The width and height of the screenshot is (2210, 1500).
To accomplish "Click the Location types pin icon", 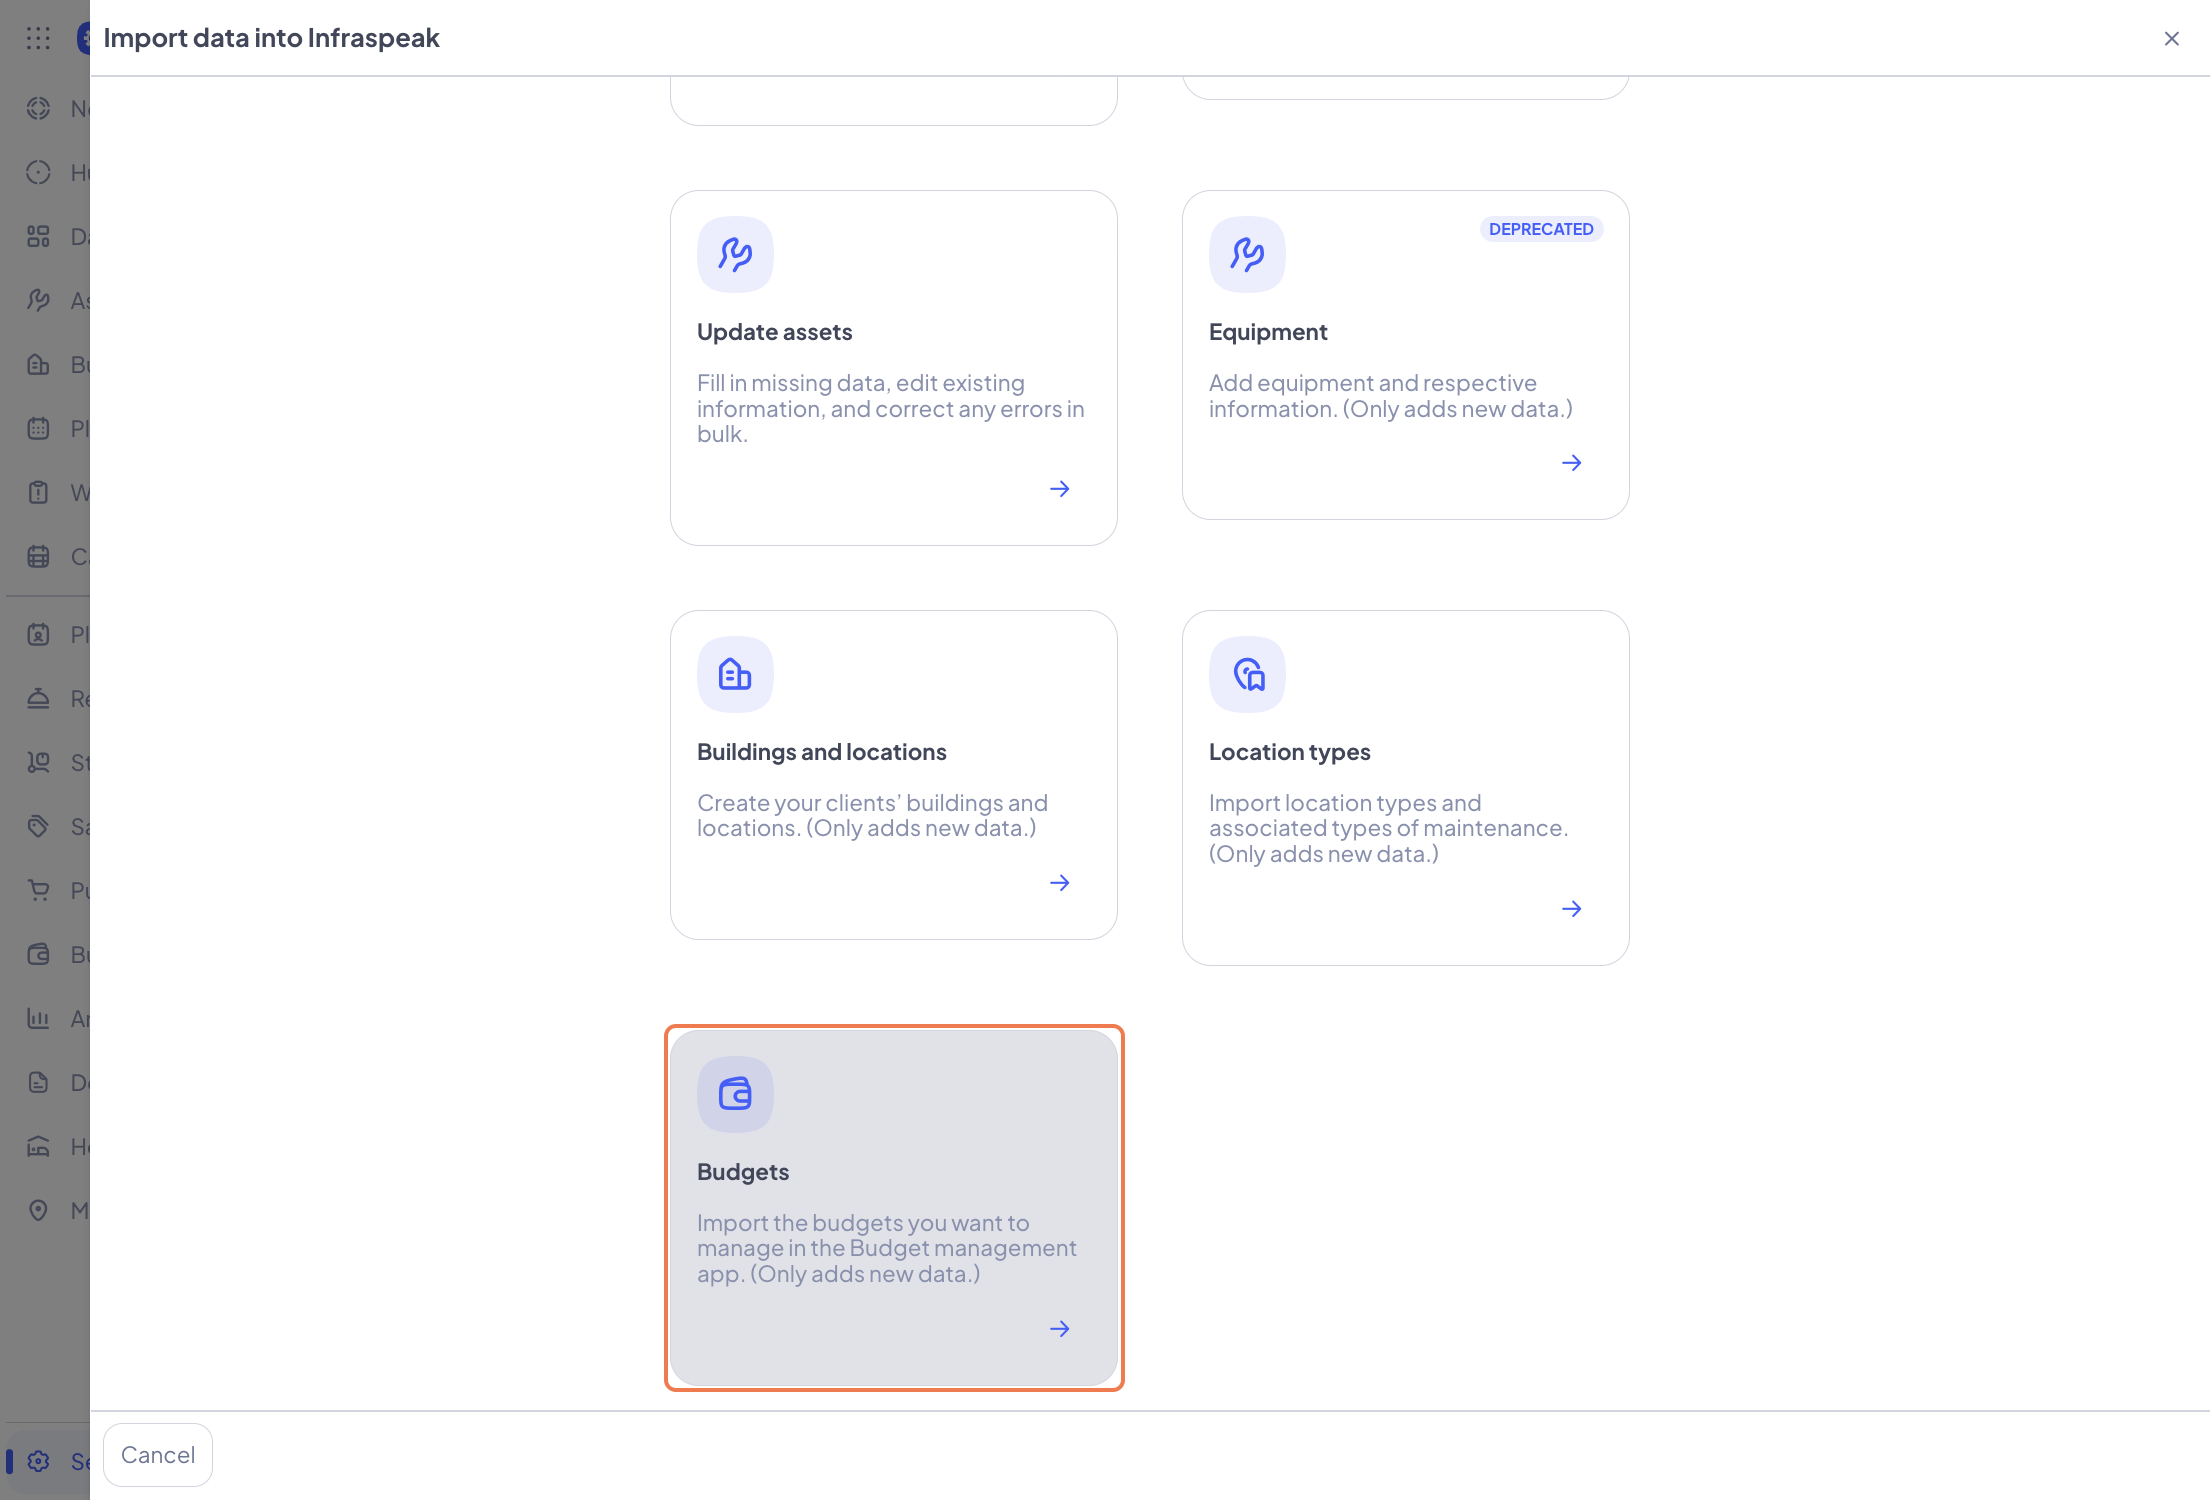I will click(x=1247, y=674).
